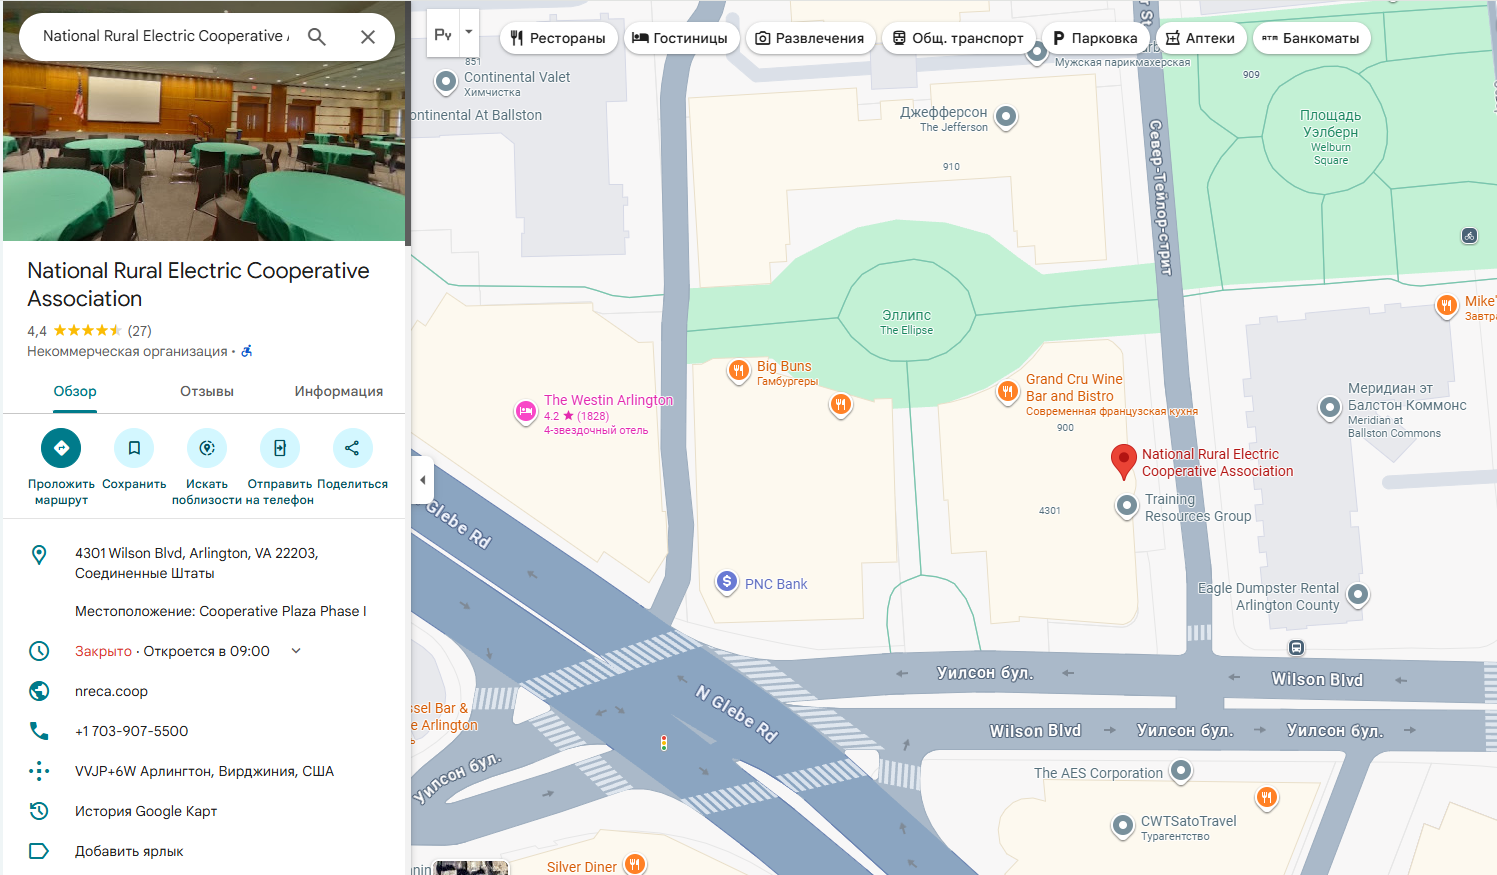This screenshot has height=875, width=1497.
Task: Click the Big Buns restaurant pin
Action: (x=738, y=371)
